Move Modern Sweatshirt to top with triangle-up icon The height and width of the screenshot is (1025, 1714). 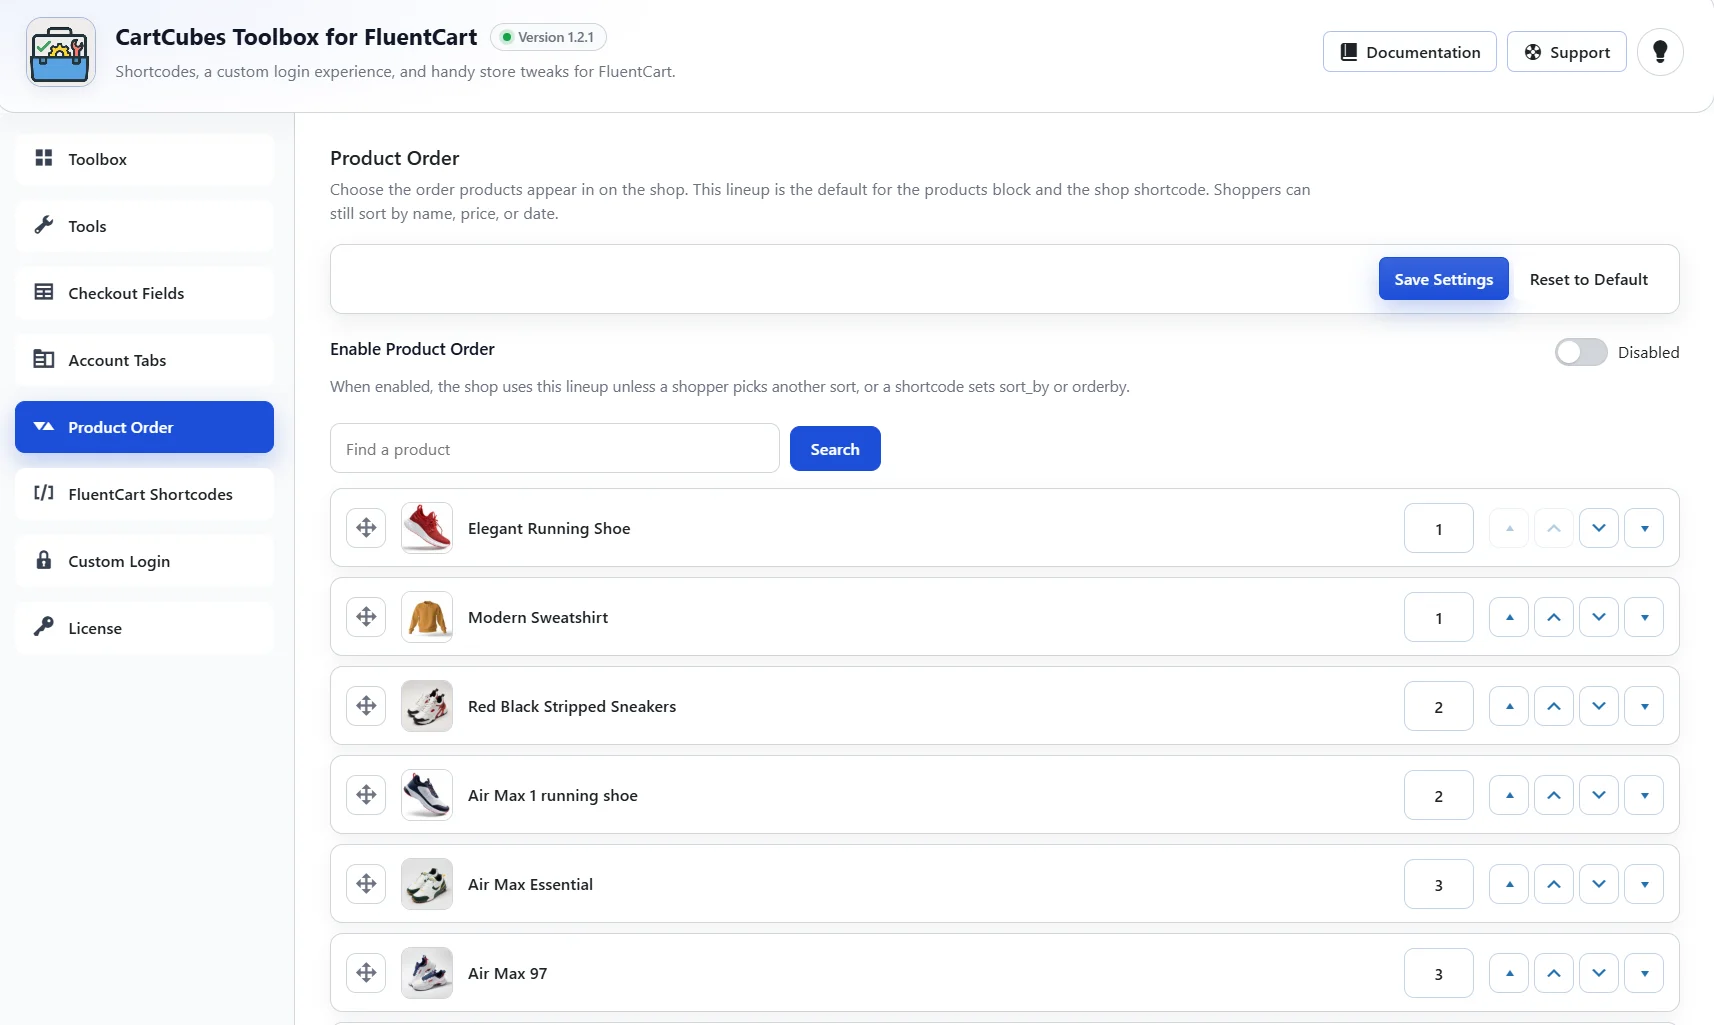point(1509,617)
